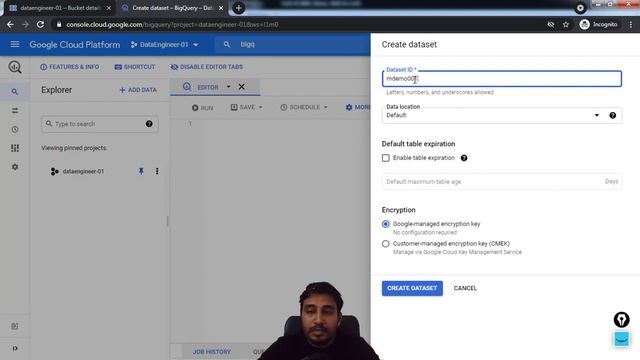
Task: Click SHORTCUT in the top bar
Action: pyautogui.click(x=135, y=67)
